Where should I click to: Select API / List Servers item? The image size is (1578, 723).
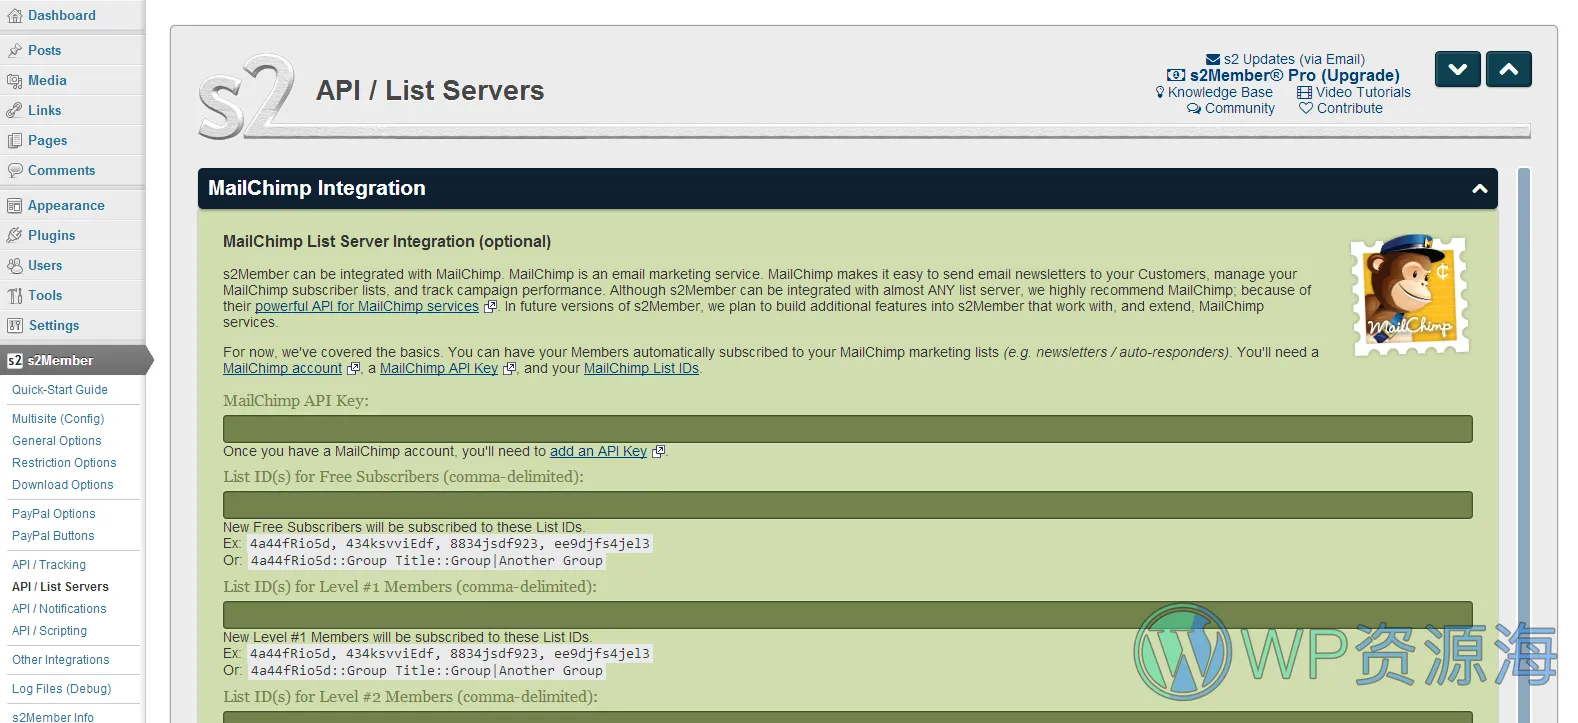[x=60, y=587]
